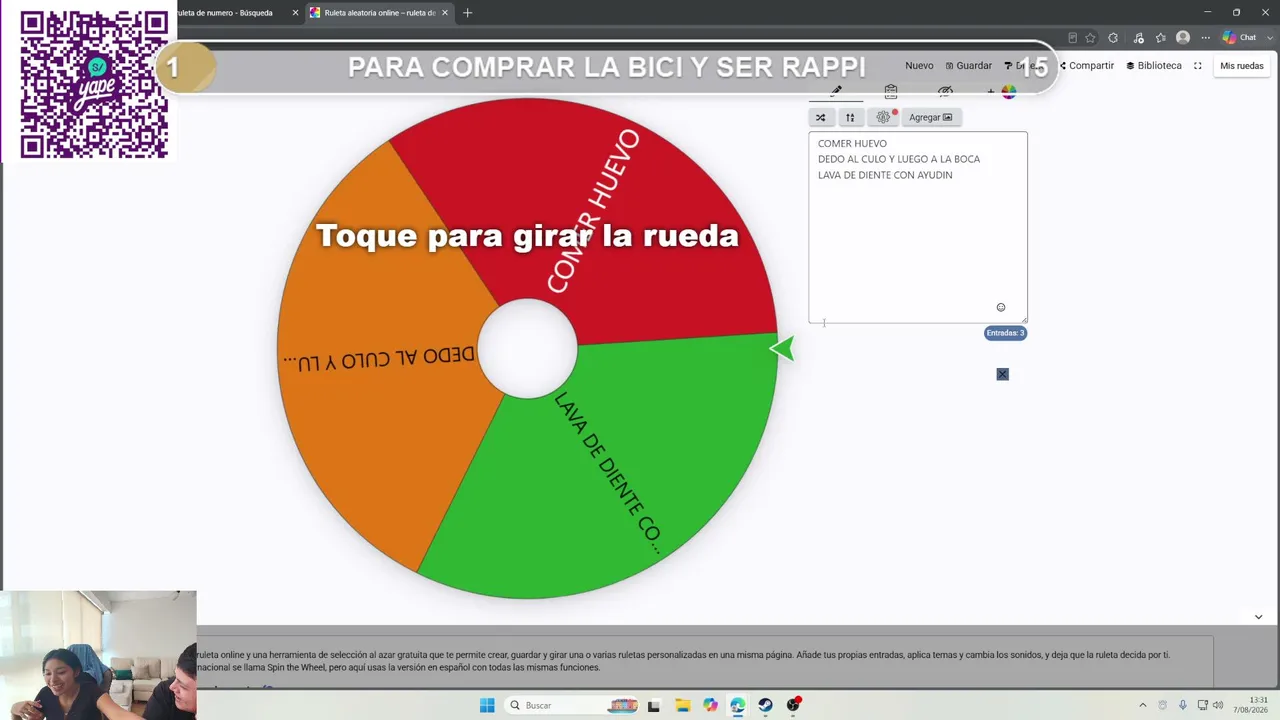Select the DEDO AL CULO entry line

899,159
